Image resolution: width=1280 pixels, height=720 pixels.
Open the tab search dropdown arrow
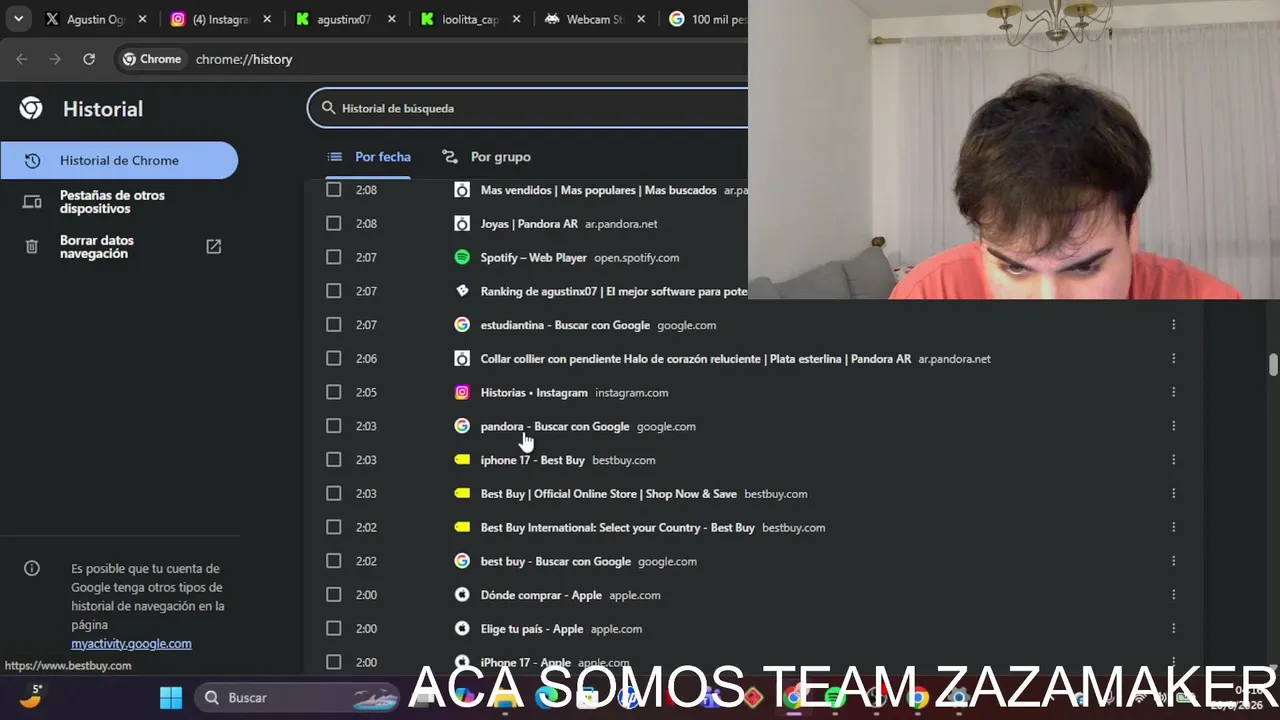18,19
